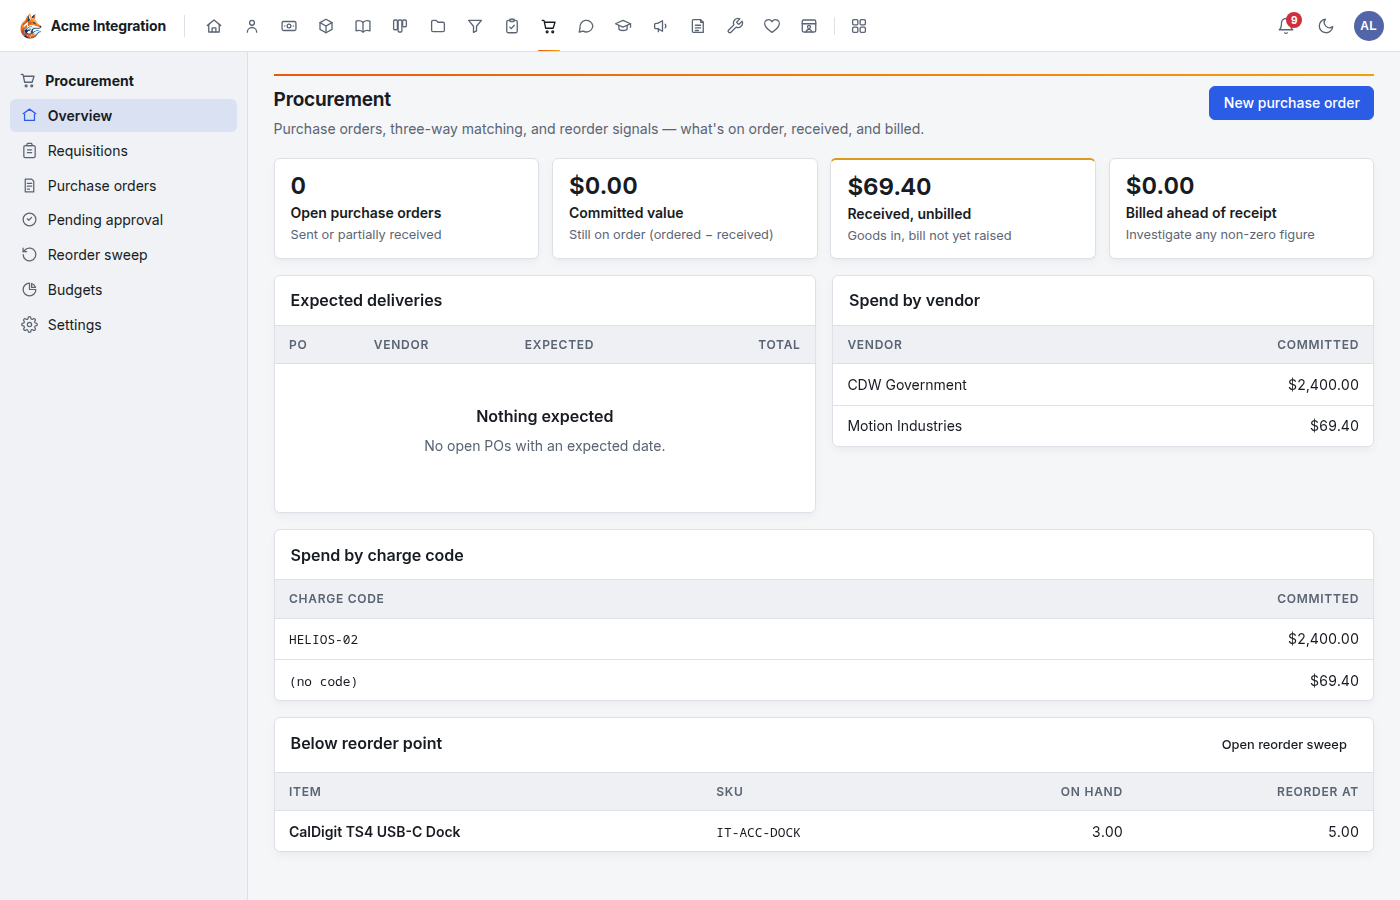This screenshot has width=1400, height=900.
Task: Click the shopping cart Procurement icon
Action: 549,26
